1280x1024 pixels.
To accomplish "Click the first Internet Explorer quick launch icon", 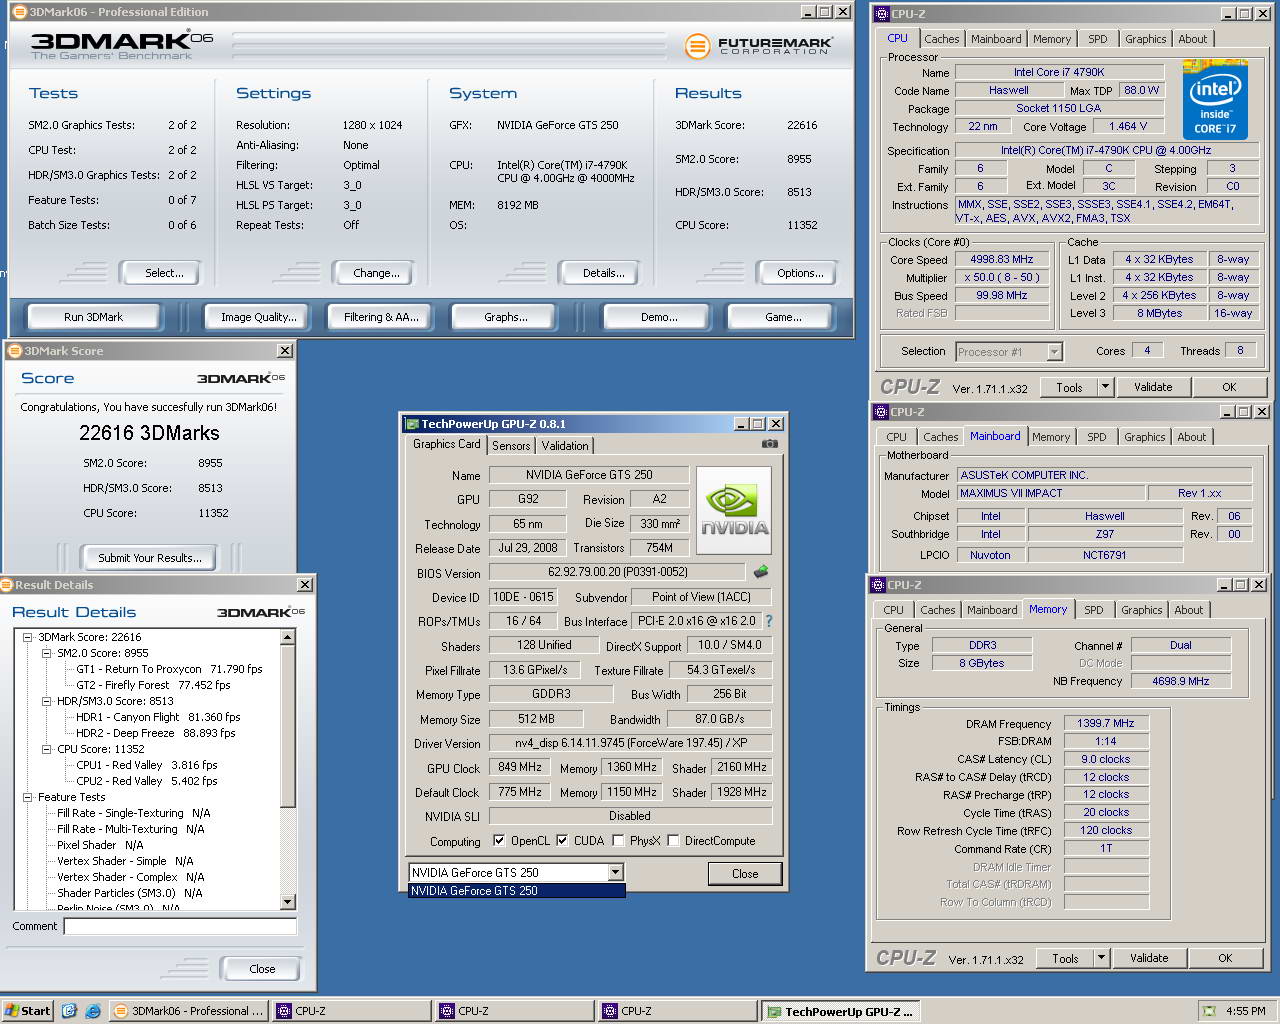I will click(x=69, y=1011).
